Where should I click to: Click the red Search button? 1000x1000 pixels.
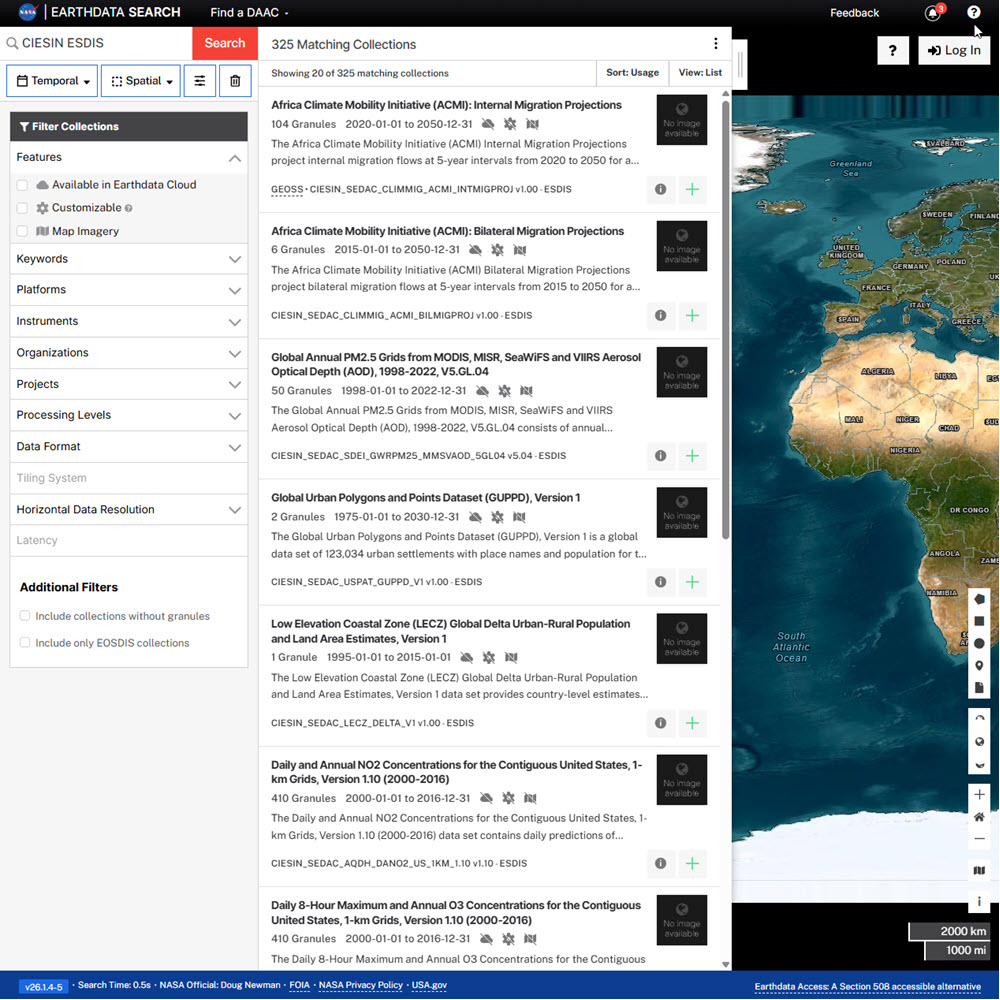224,43
